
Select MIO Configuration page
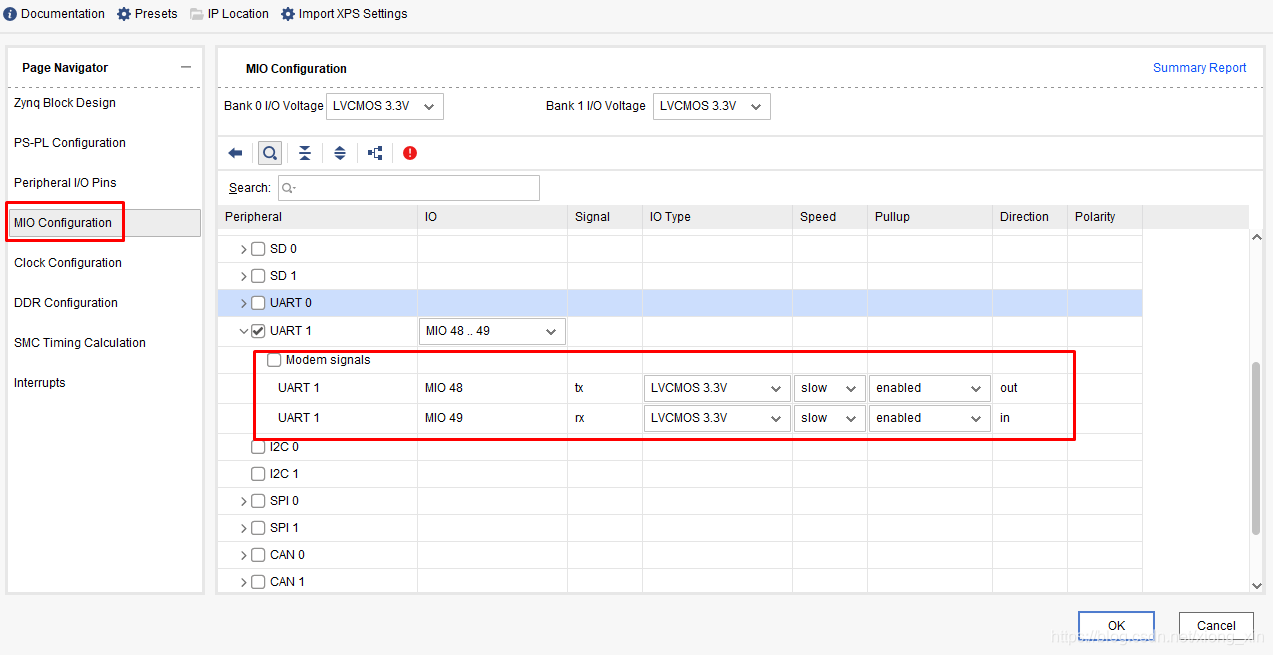click(x=104, y=223)
